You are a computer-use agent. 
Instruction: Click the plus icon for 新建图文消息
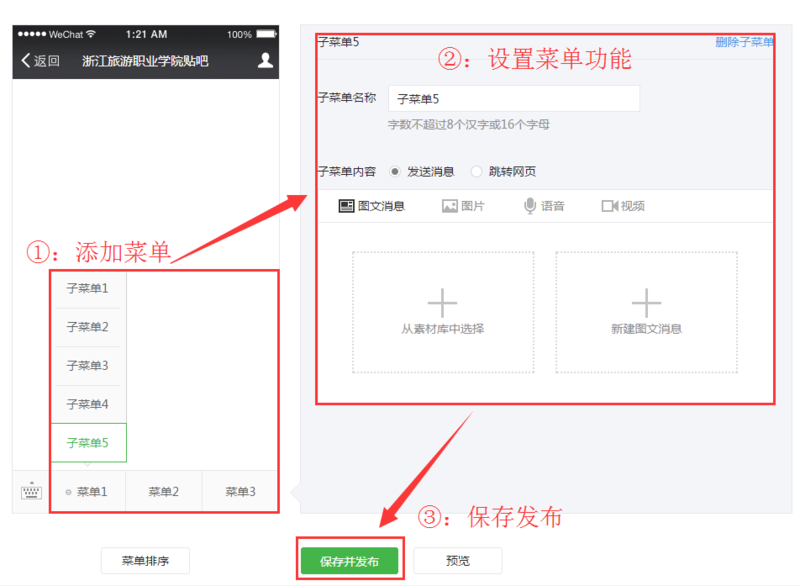pyautogui.click(x=646, y=303)
